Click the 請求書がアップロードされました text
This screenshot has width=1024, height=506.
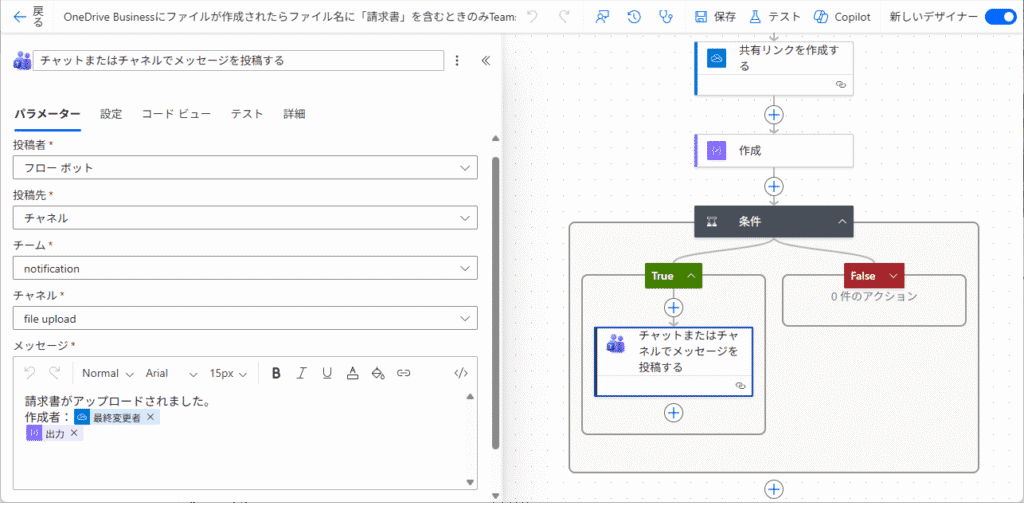tap(118, 401)
